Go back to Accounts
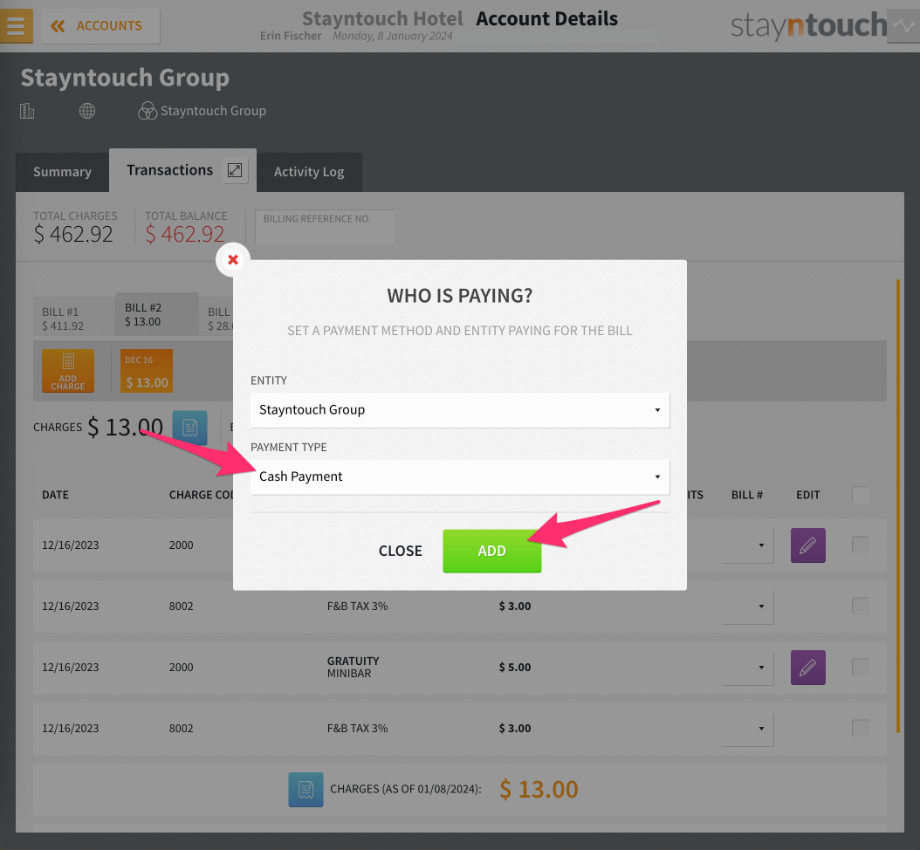The image size is (920, 850). [101, 26]
